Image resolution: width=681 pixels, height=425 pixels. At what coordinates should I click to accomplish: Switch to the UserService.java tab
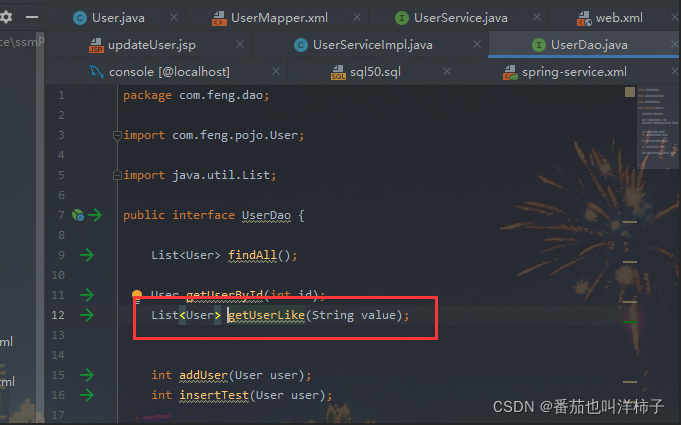[460, 18]
